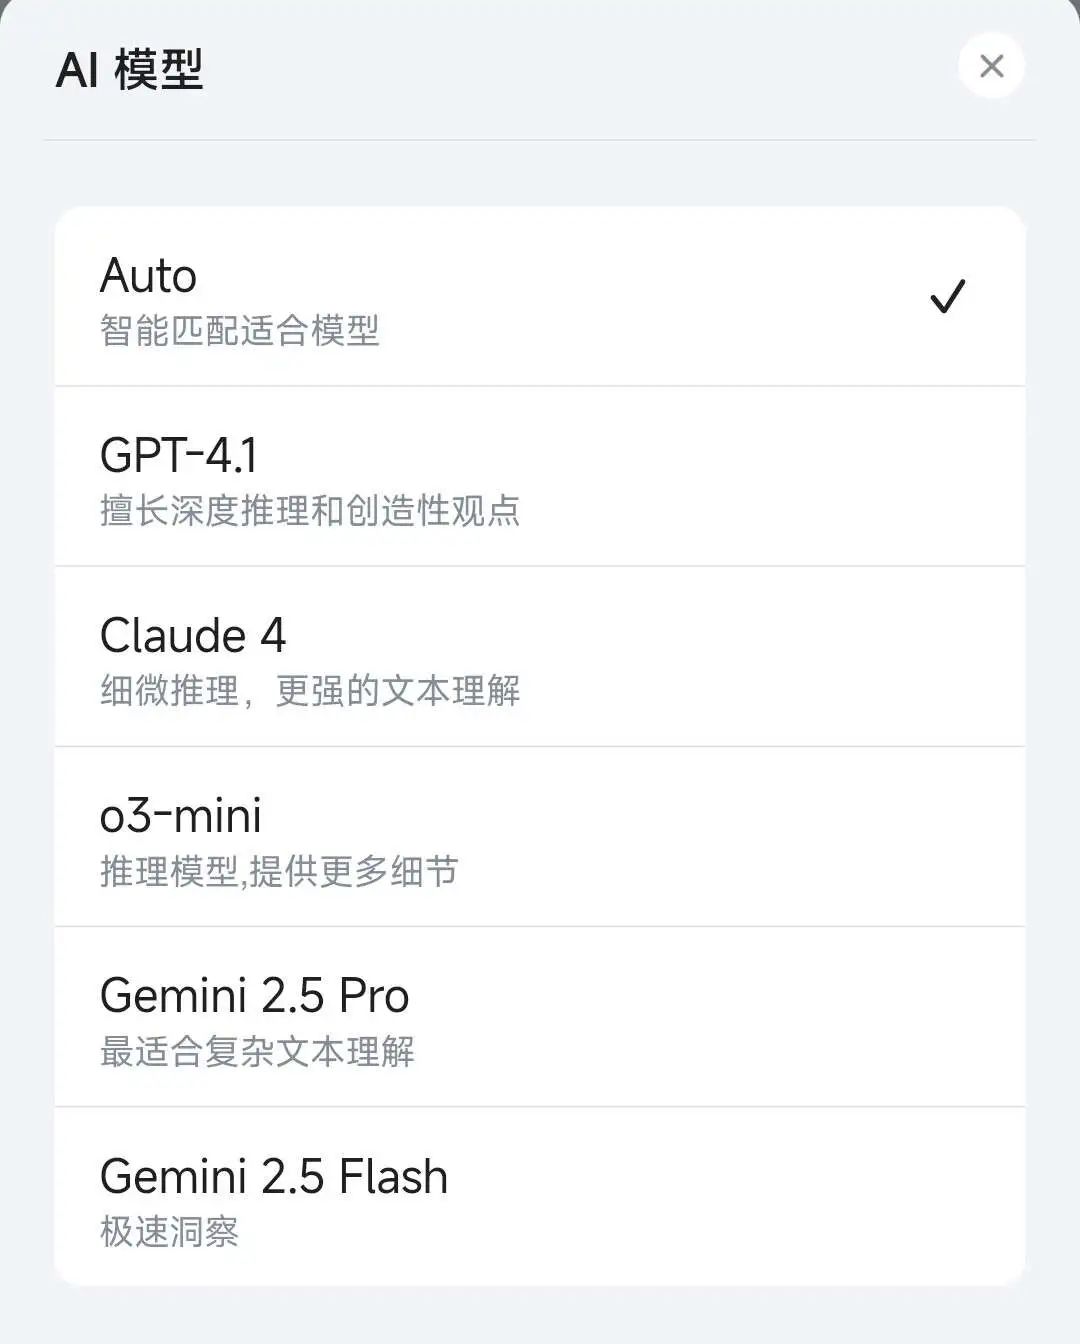Screen dimensions: 1080x1344
Task: Select the Auto model option
Action: (x=149, y=276)
